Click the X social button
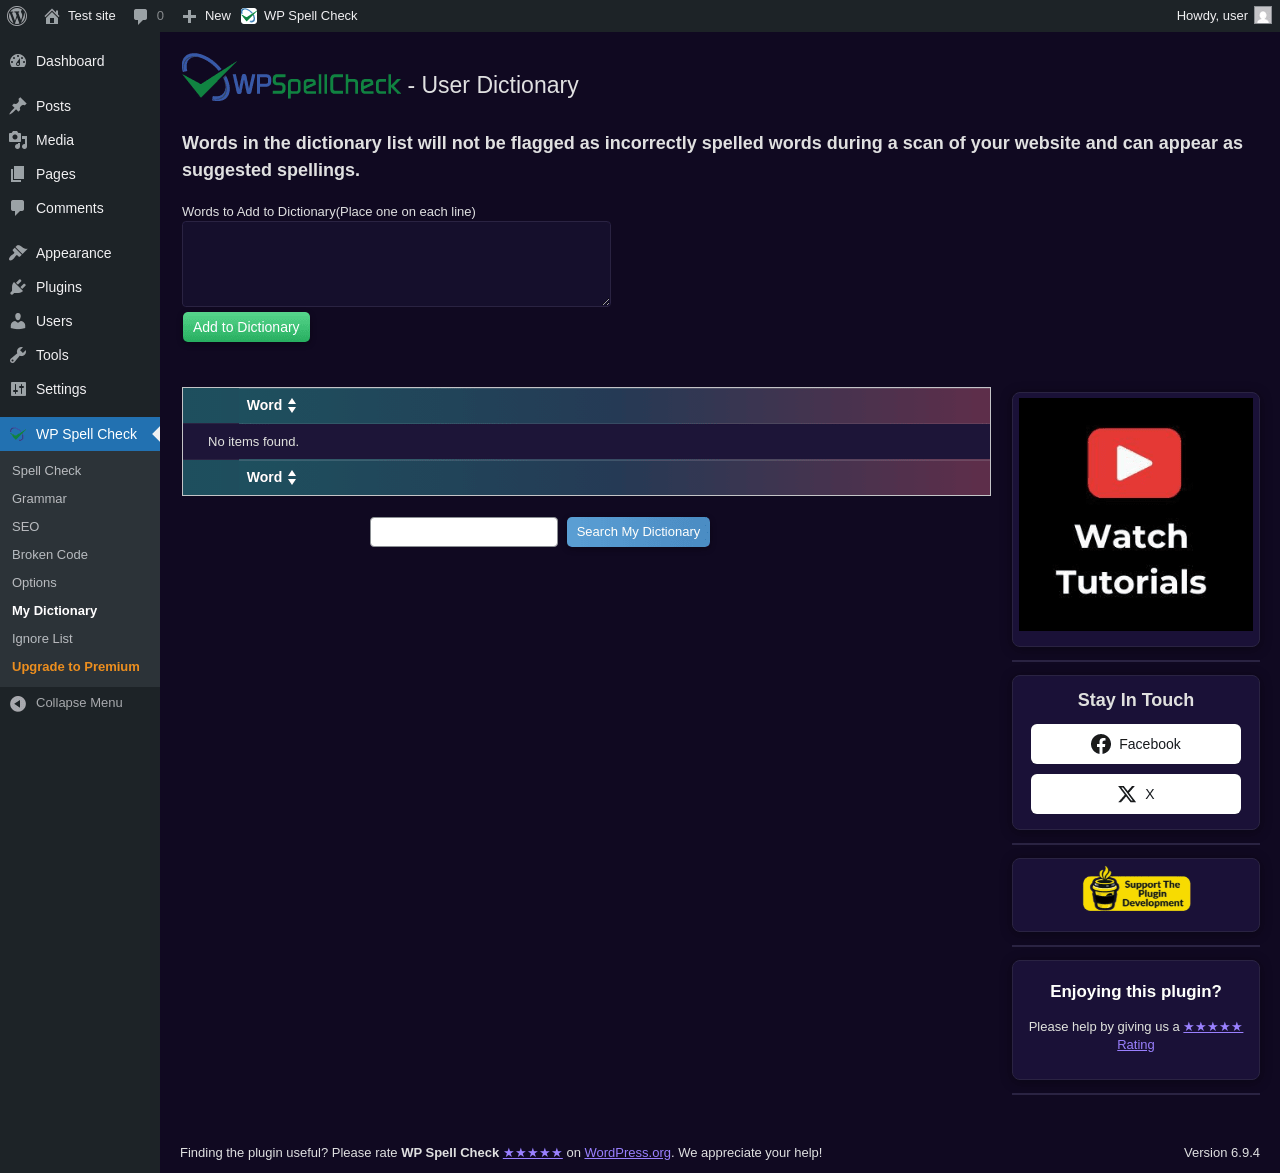The height and width of the screenshot is (1173, 1280). pos(1136,794)
